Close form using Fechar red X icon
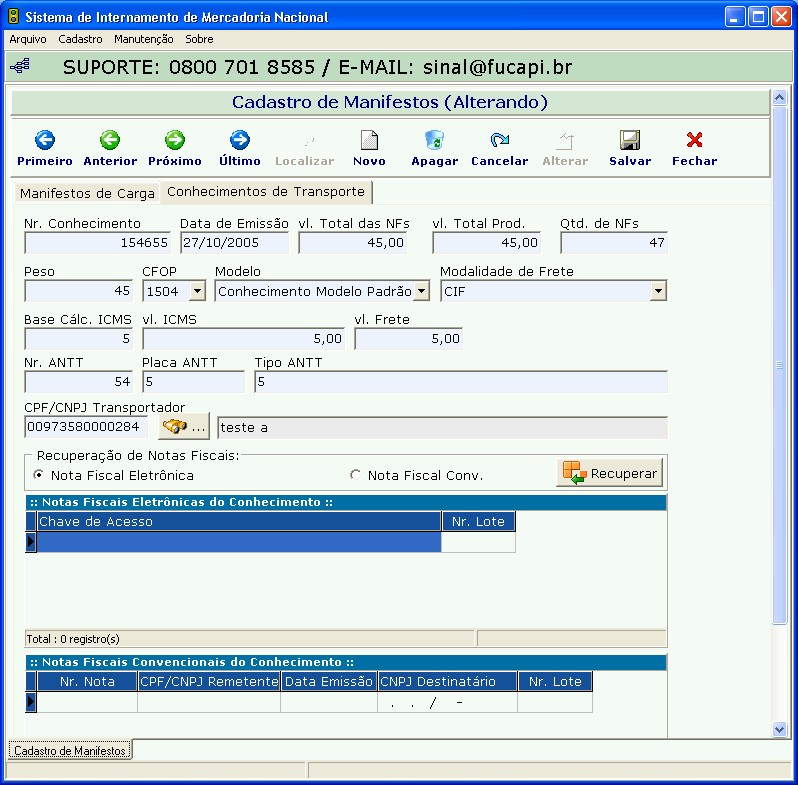 694,141
